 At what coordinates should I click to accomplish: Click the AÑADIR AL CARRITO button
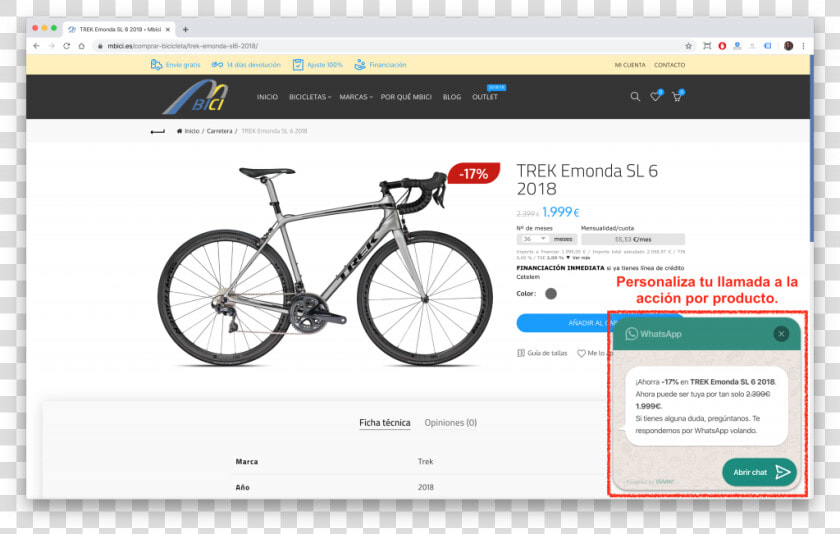[x=562, y=323]
